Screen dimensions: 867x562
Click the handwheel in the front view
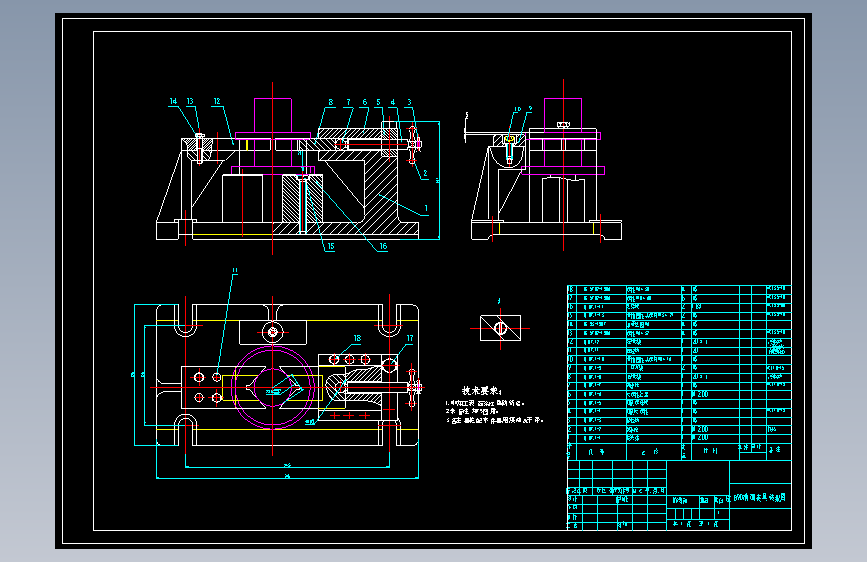coord(412,144)
